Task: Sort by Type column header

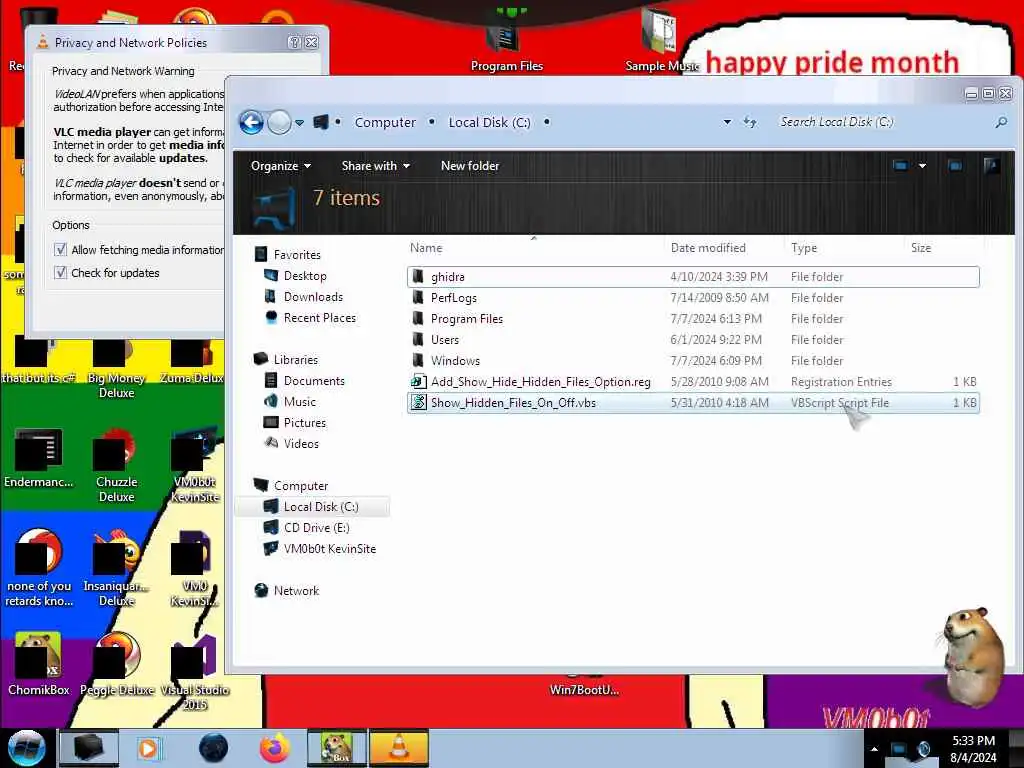Action: click(x=803, y=248)
